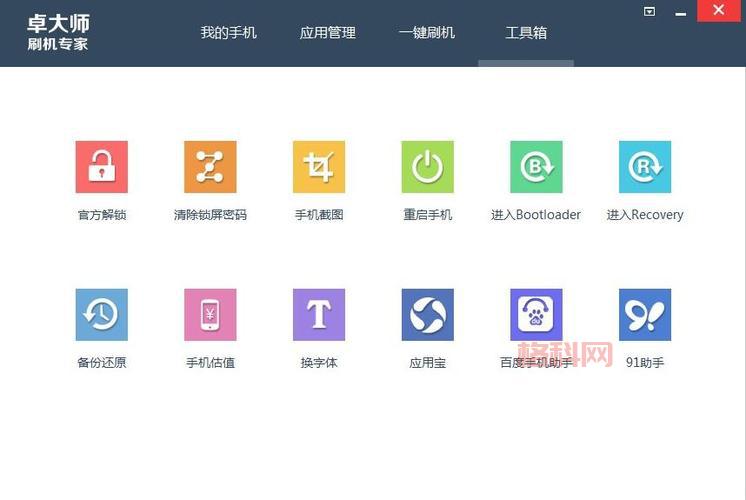Click the 91助手 label text
Image resolution: width=746 pixels, height=500 pixels.
click(645, 363)
